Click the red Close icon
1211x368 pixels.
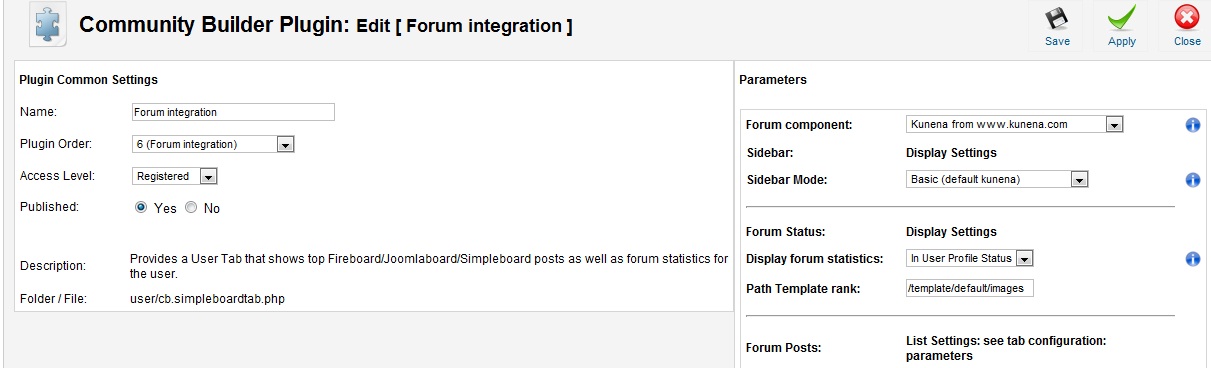tap(1187, 19)
